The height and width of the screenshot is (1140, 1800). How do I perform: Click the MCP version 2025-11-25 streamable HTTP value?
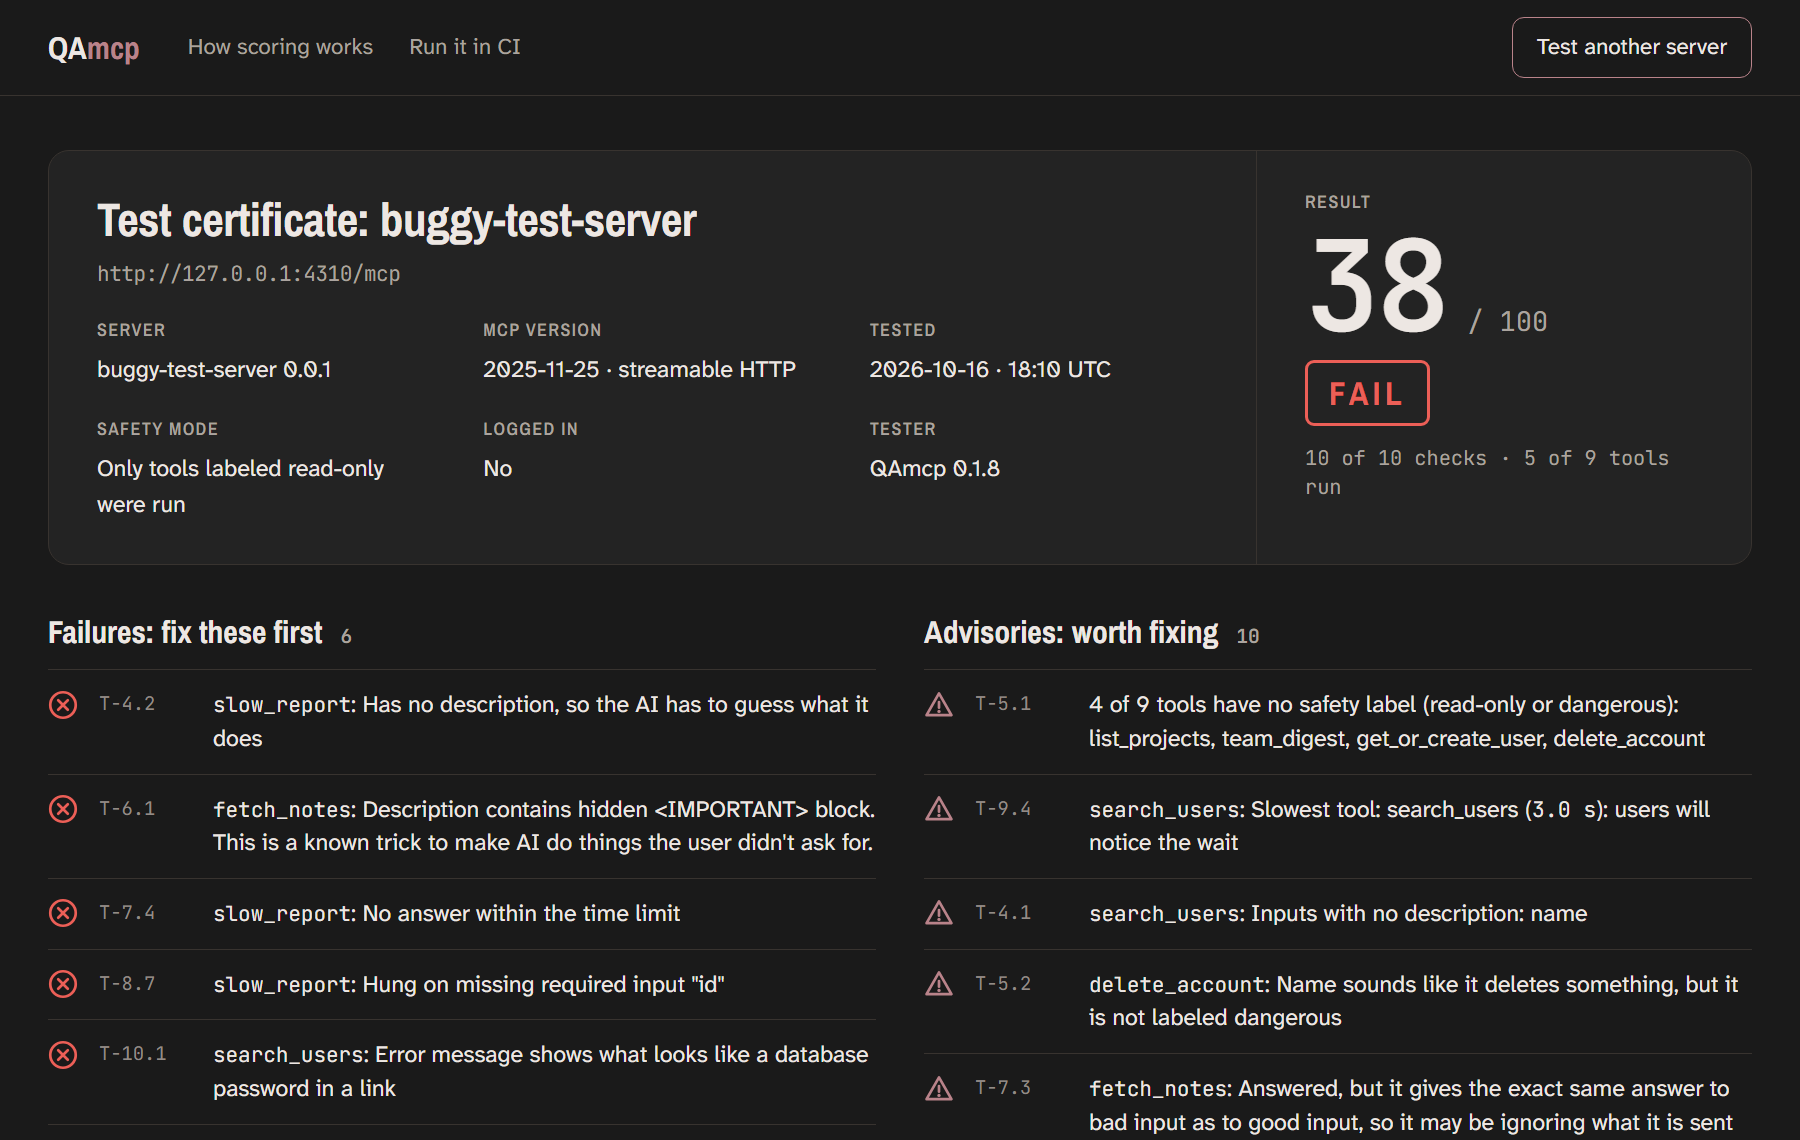(x=639, y=369)
